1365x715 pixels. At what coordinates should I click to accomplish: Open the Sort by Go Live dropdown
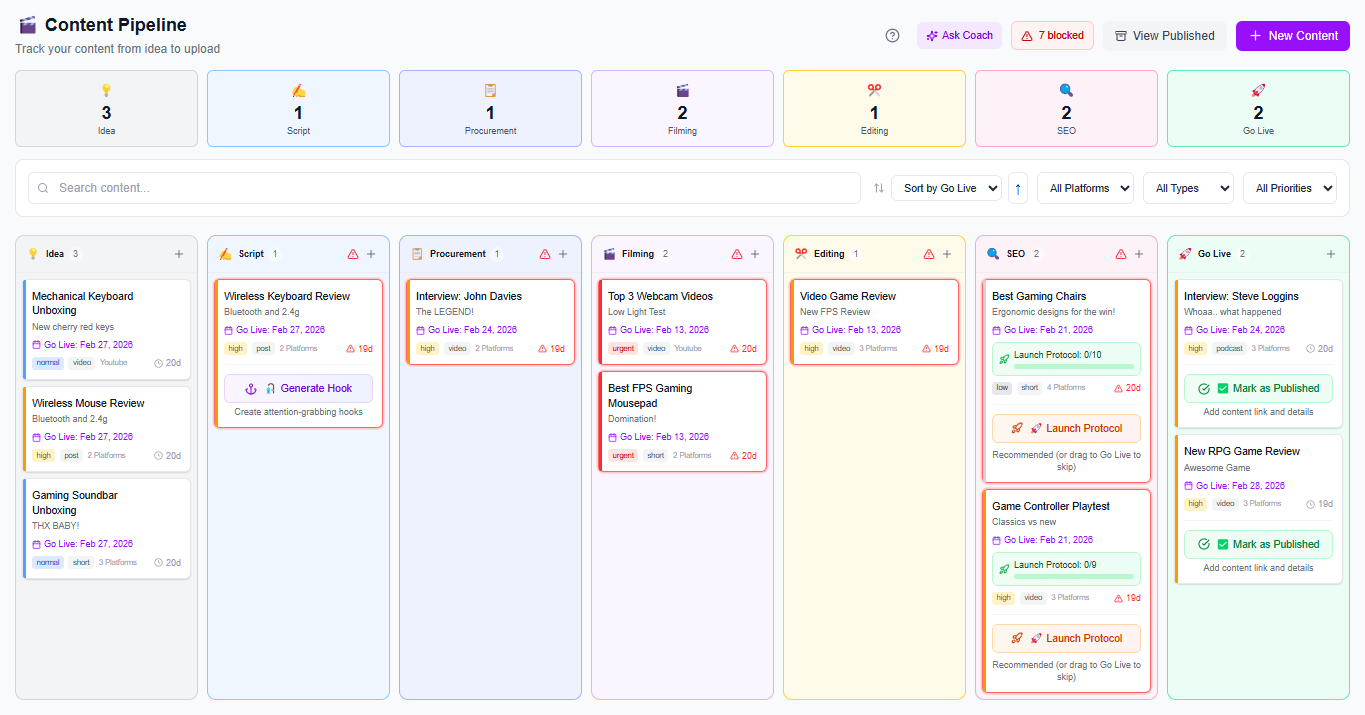coord(946,188)
